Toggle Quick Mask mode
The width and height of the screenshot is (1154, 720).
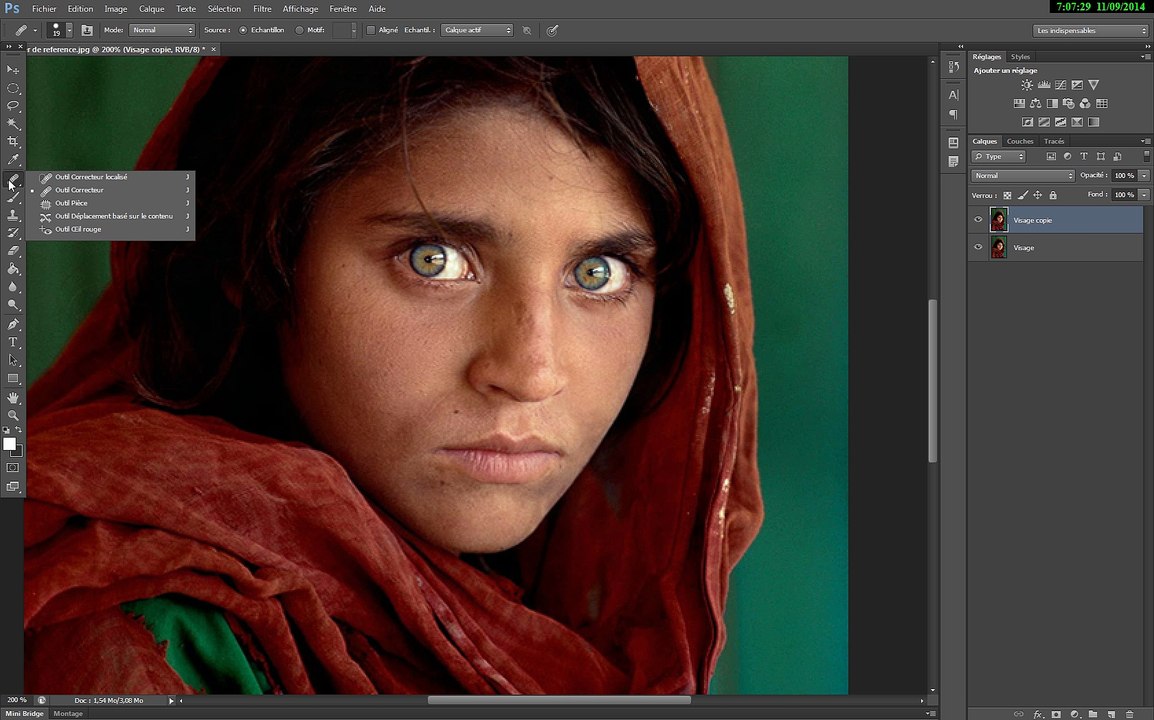click(x=13, y=467)
